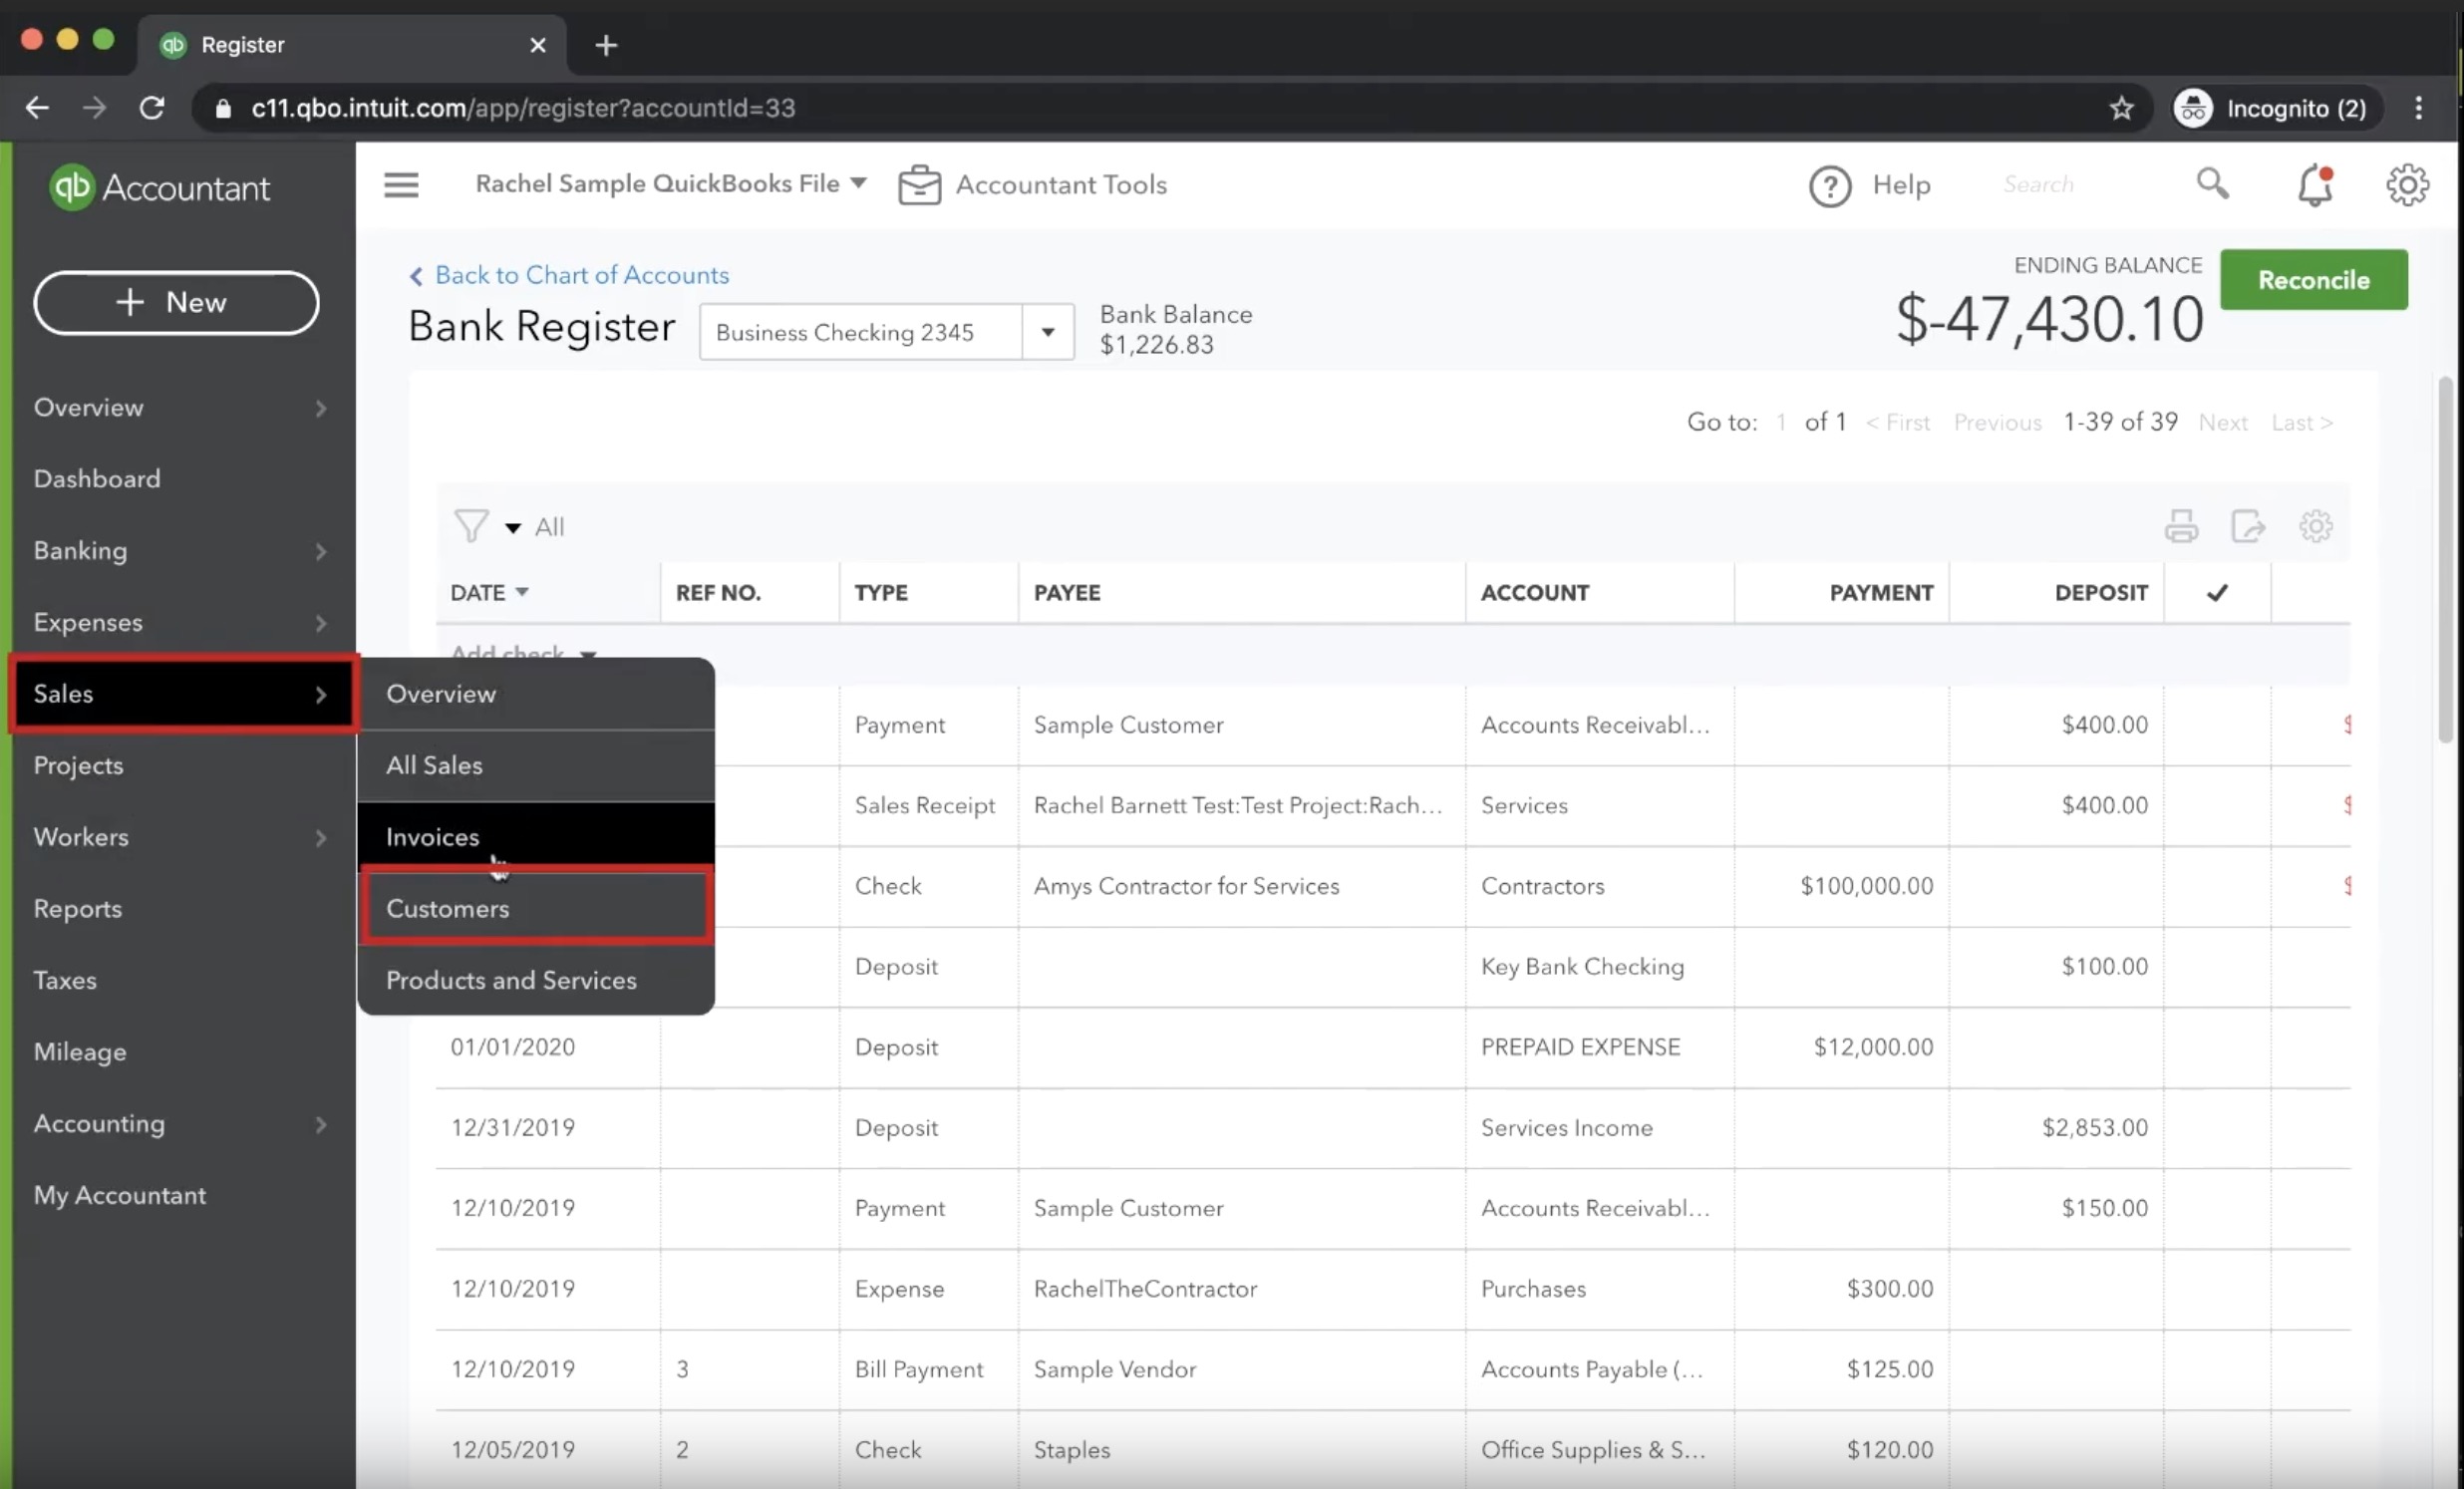View site info via the lock icon

click(x=223, y=108)
